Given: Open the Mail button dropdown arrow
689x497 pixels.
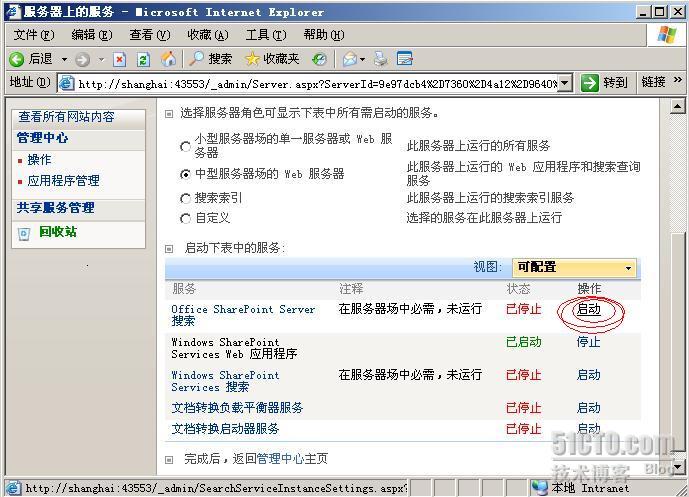Looking at the screenshot, I should (x=363, y=59).
